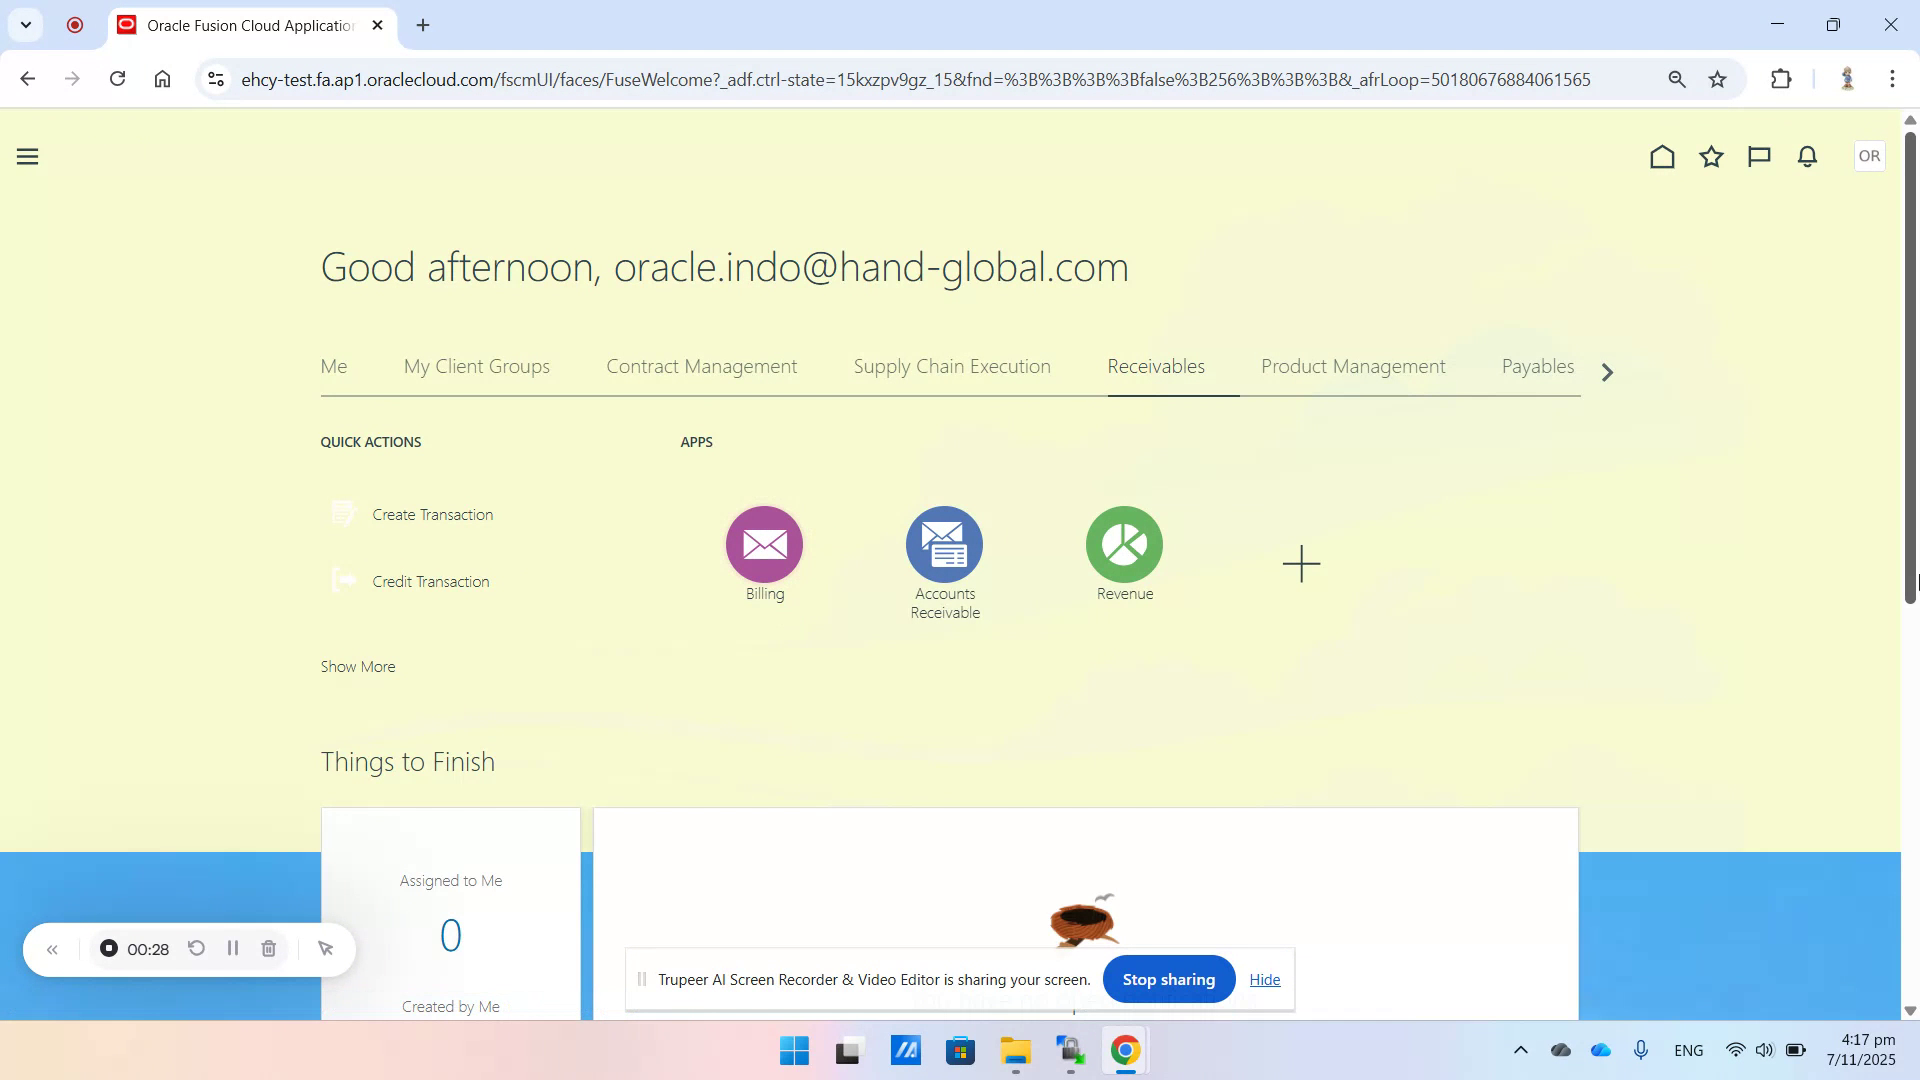Select the Credit Transaction quick action

coord(430,581)
